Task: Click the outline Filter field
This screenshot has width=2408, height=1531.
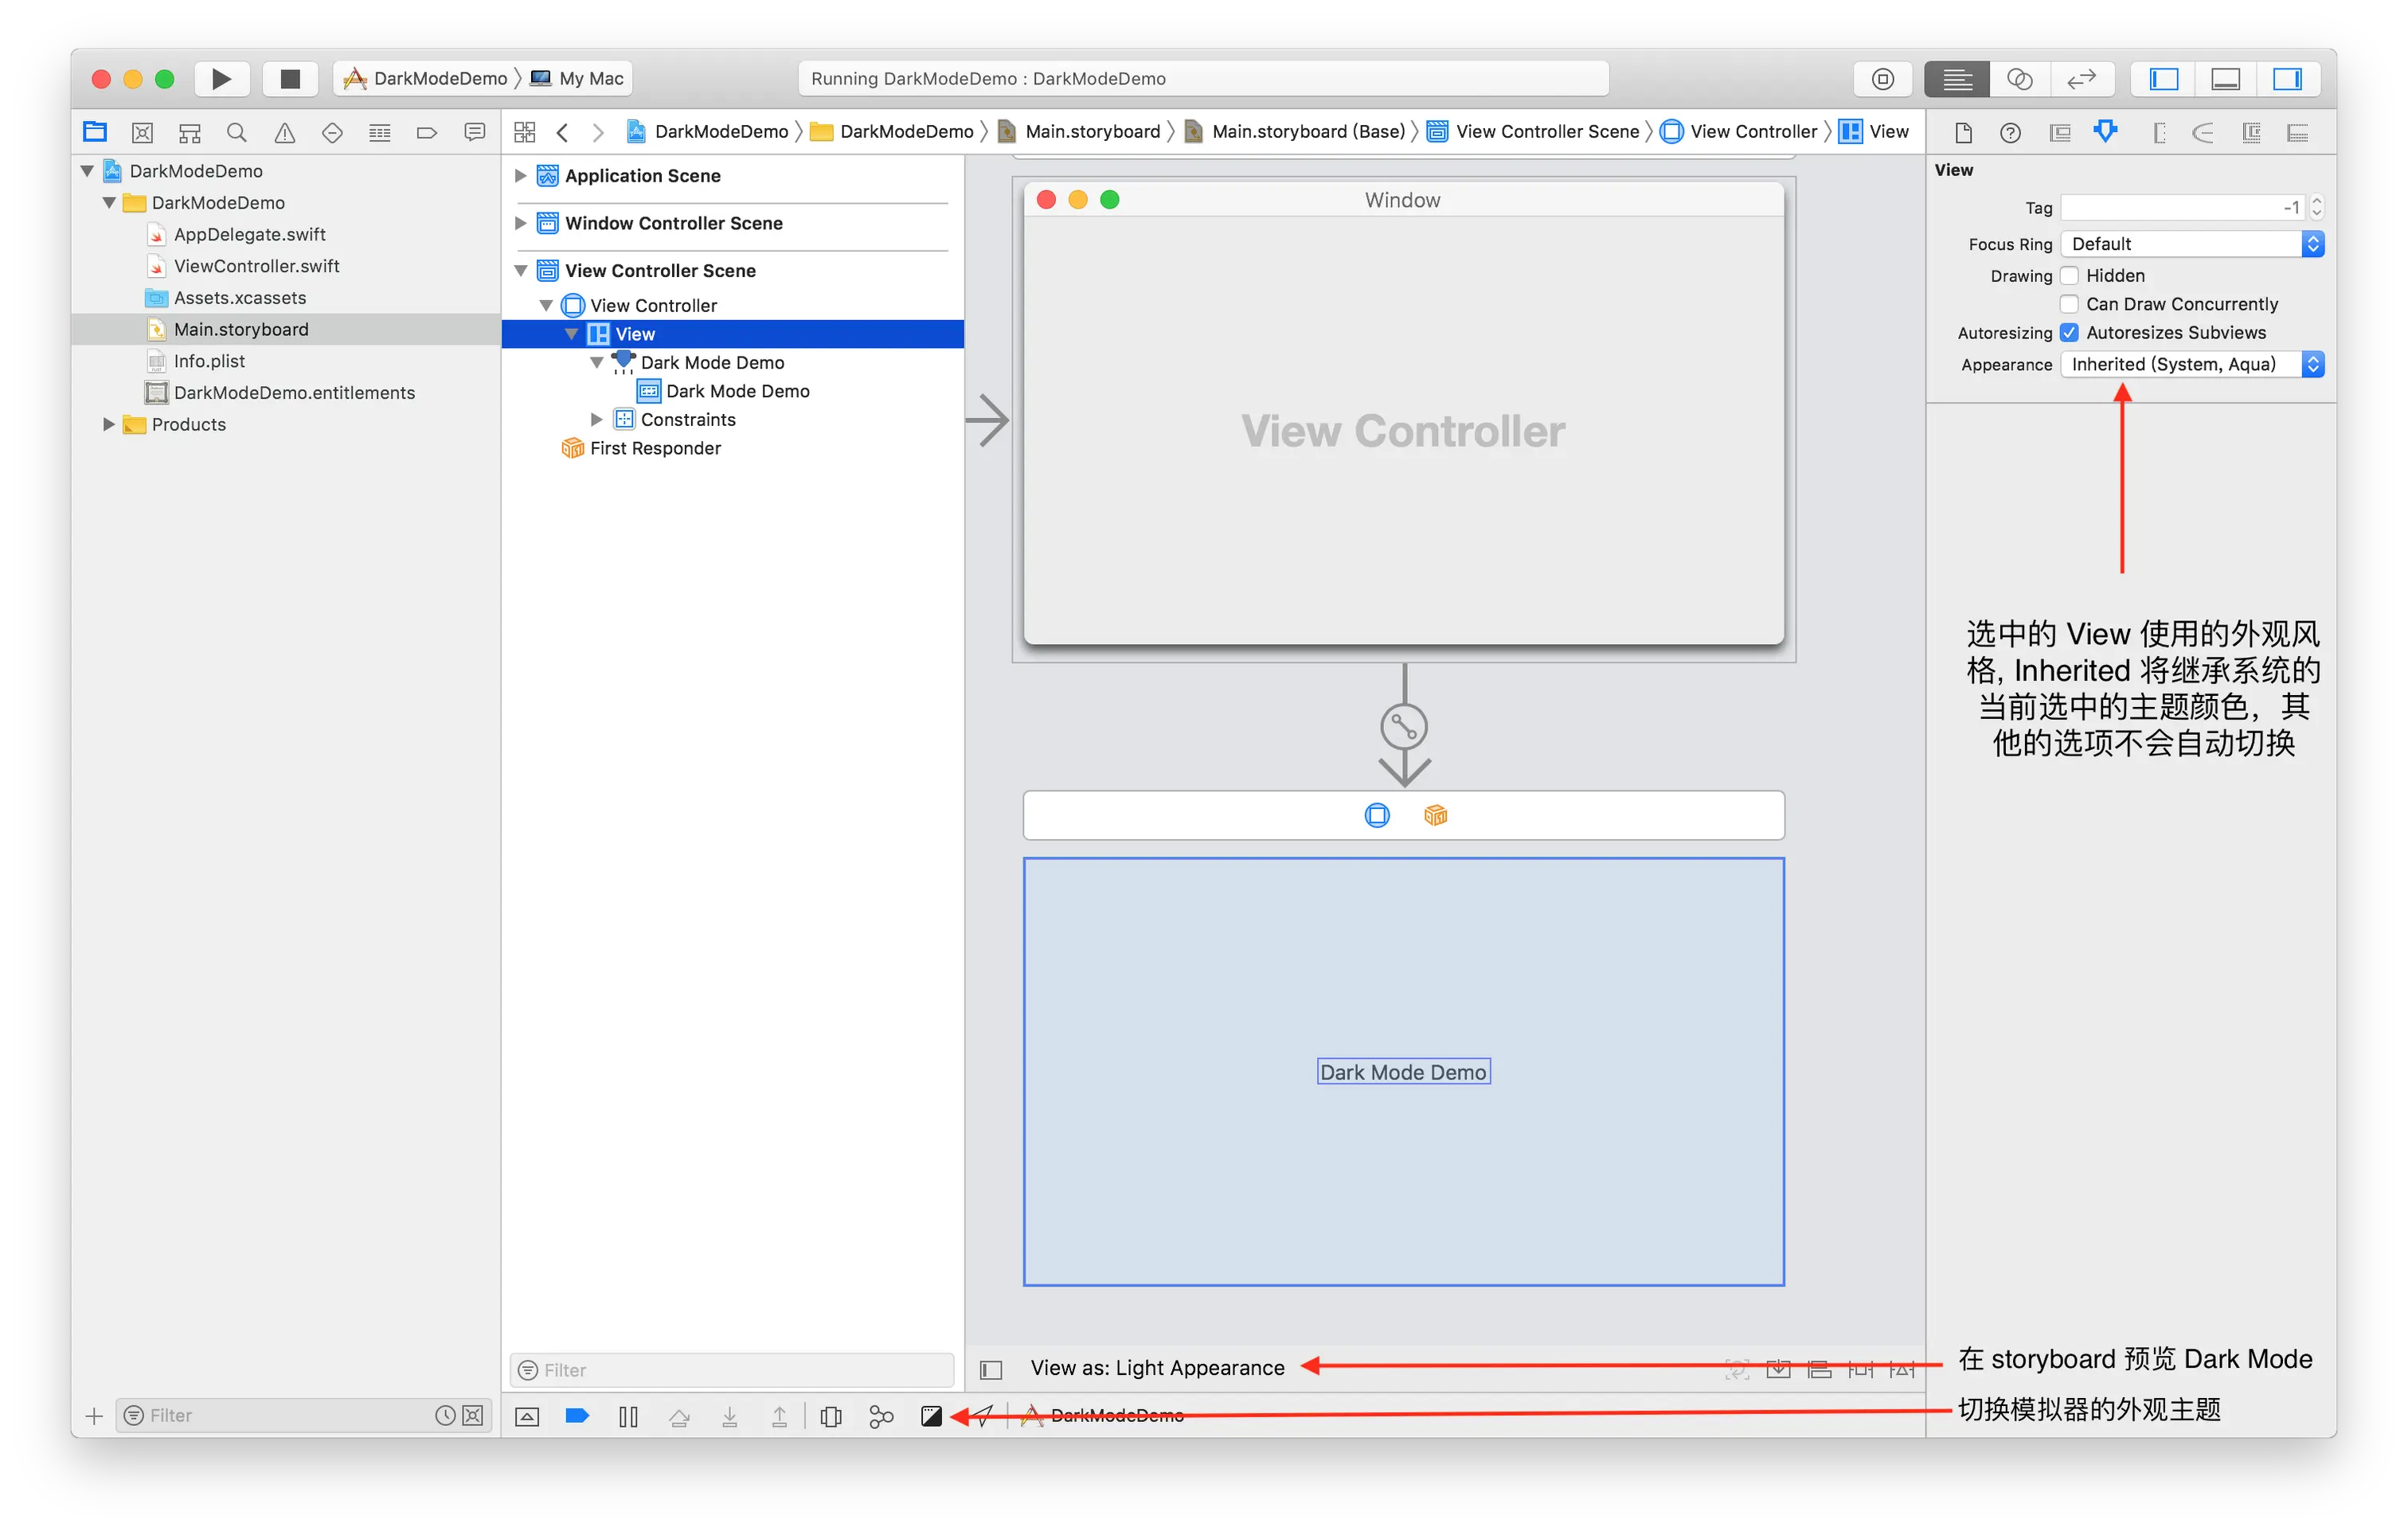Action: point(731,1369)
